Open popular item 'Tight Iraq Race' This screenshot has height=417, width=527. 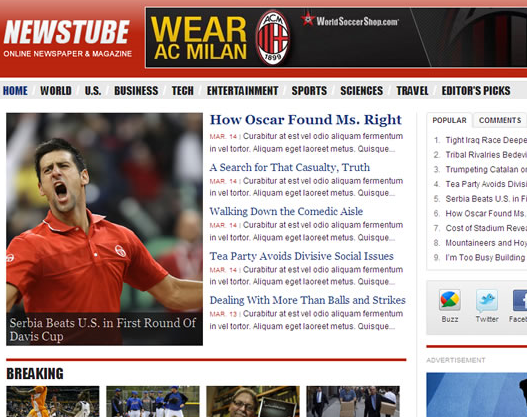[x=486, y=140]
